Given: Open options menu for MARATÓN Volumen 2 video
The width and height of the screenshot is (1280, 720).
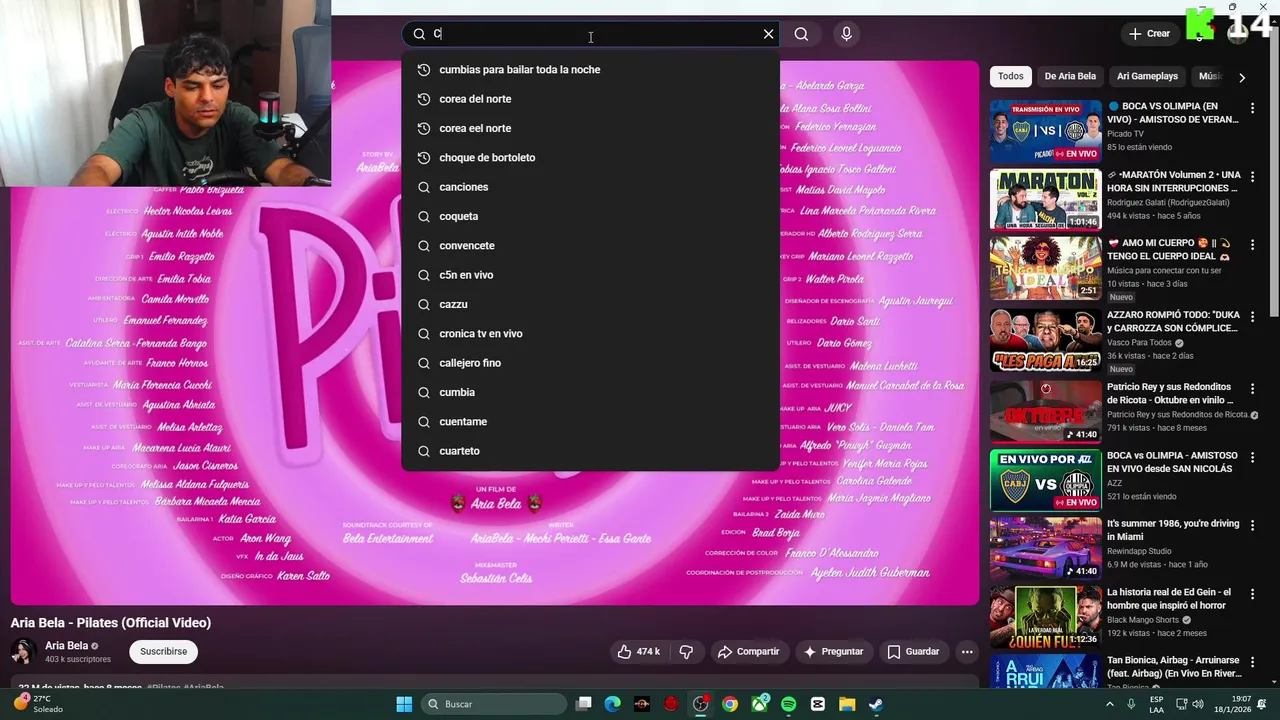Looking at the screenshot, I should click(x=1252, y=176).
